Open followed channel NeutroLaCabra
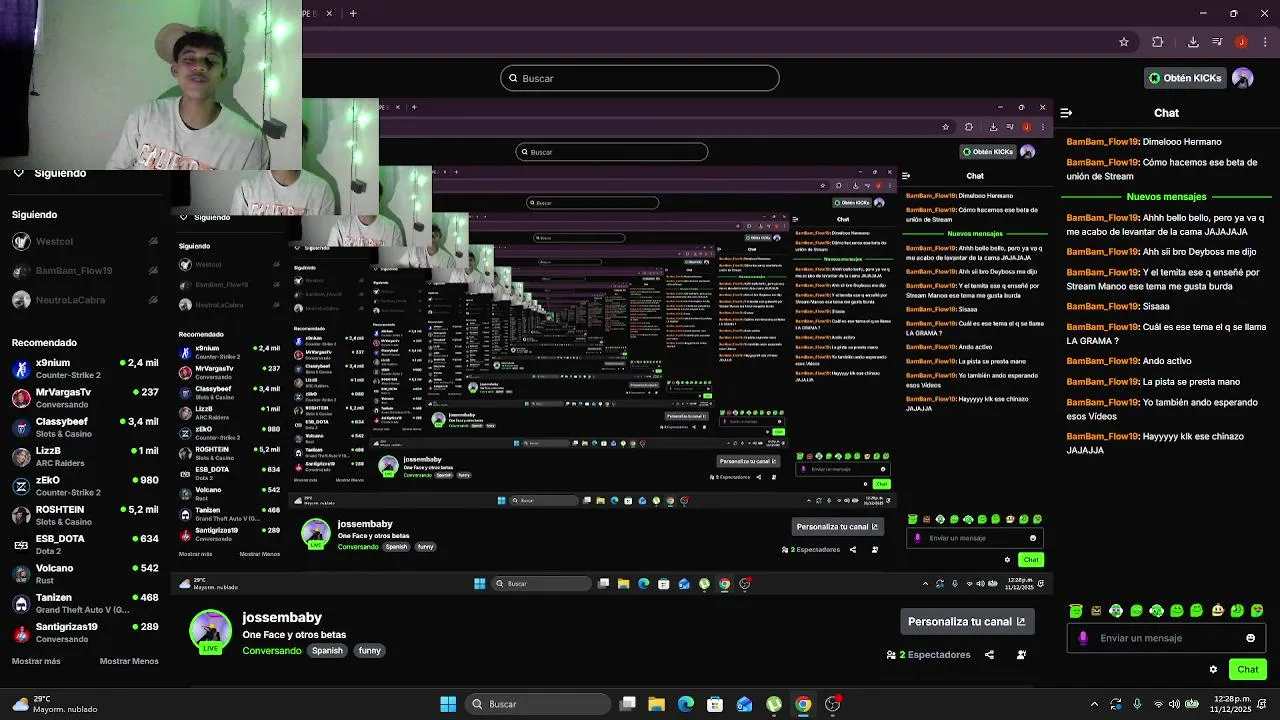This screenshot has height=720, width=1280. pos(85,300)
